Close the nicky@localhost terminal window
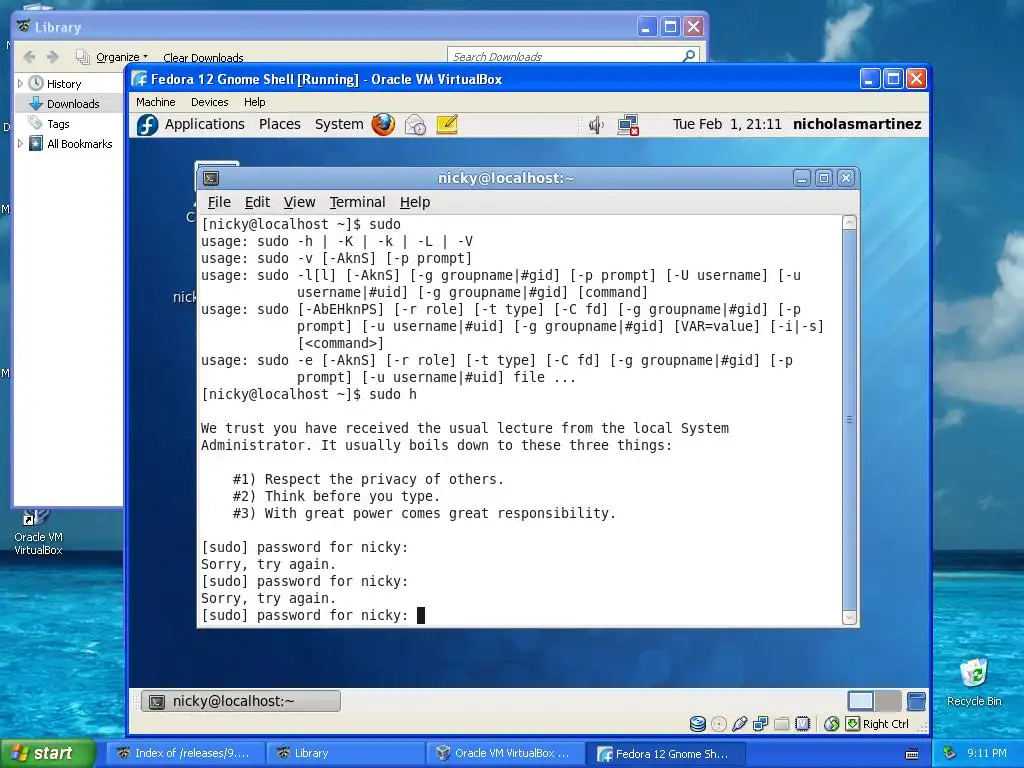Image resolution: width=1024 pixels, height=768 pixels. click(x=846, y=178)
